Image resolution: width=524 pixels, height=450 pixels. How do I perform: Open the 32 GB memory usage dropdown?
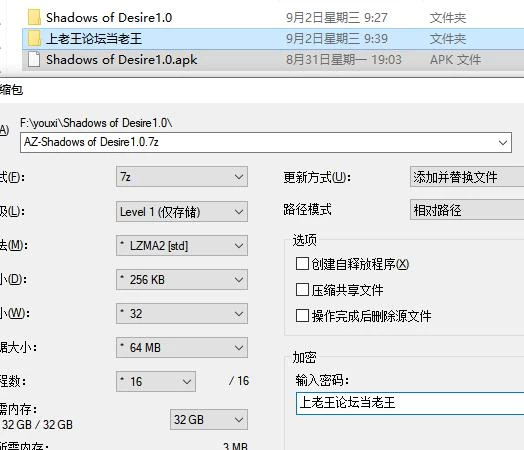[209, 420]
